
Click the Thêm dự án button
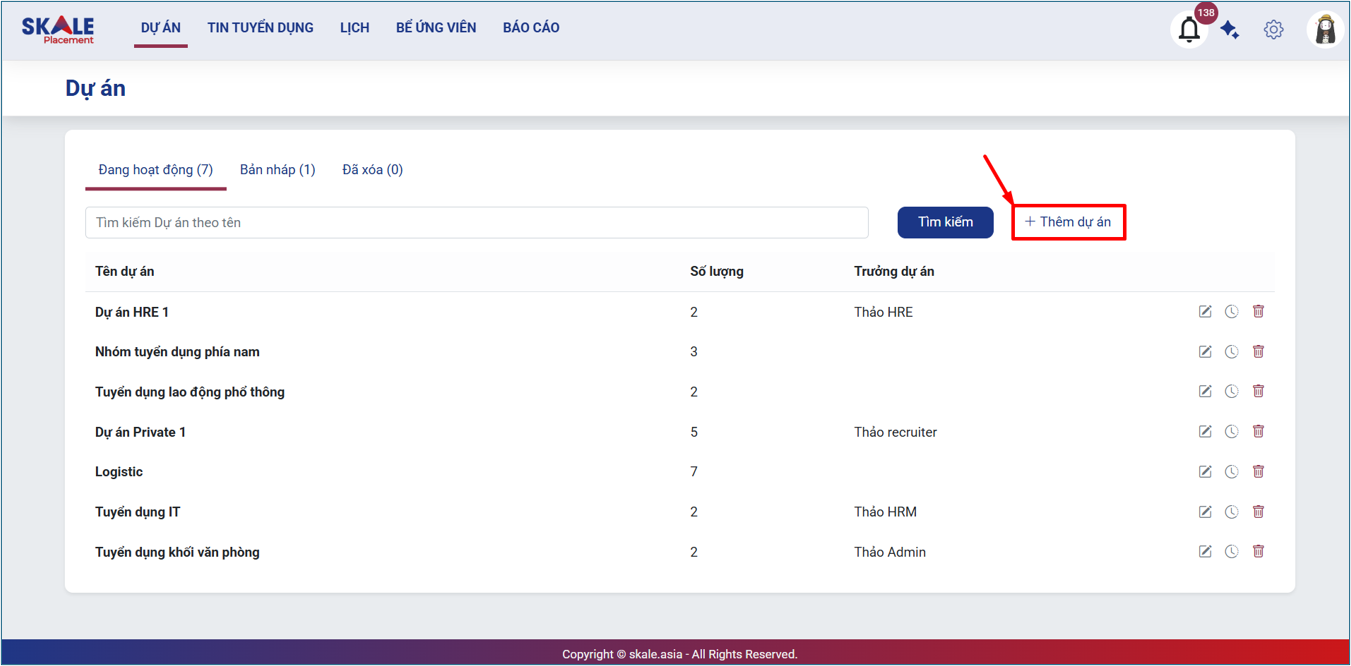pyautogui.click(x=1068, y=222)
